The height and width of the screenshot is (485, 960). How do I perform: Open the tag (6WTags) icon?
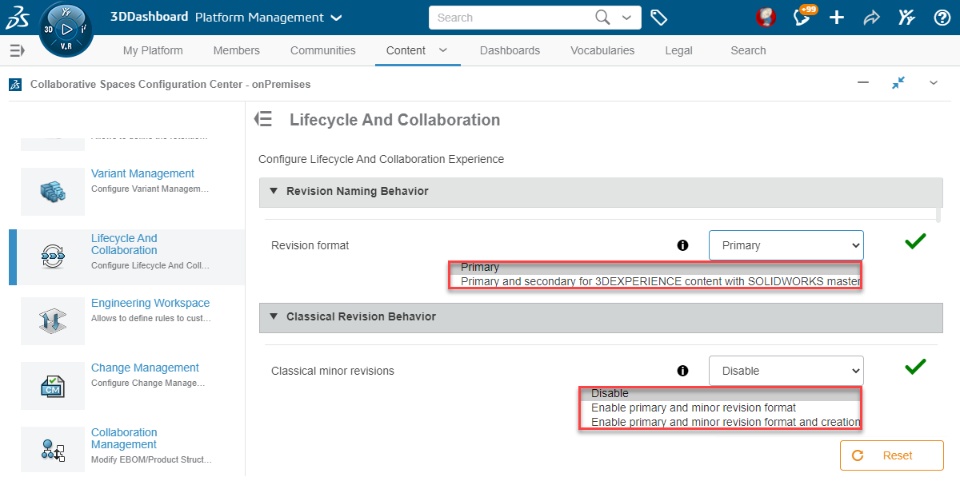659,17
